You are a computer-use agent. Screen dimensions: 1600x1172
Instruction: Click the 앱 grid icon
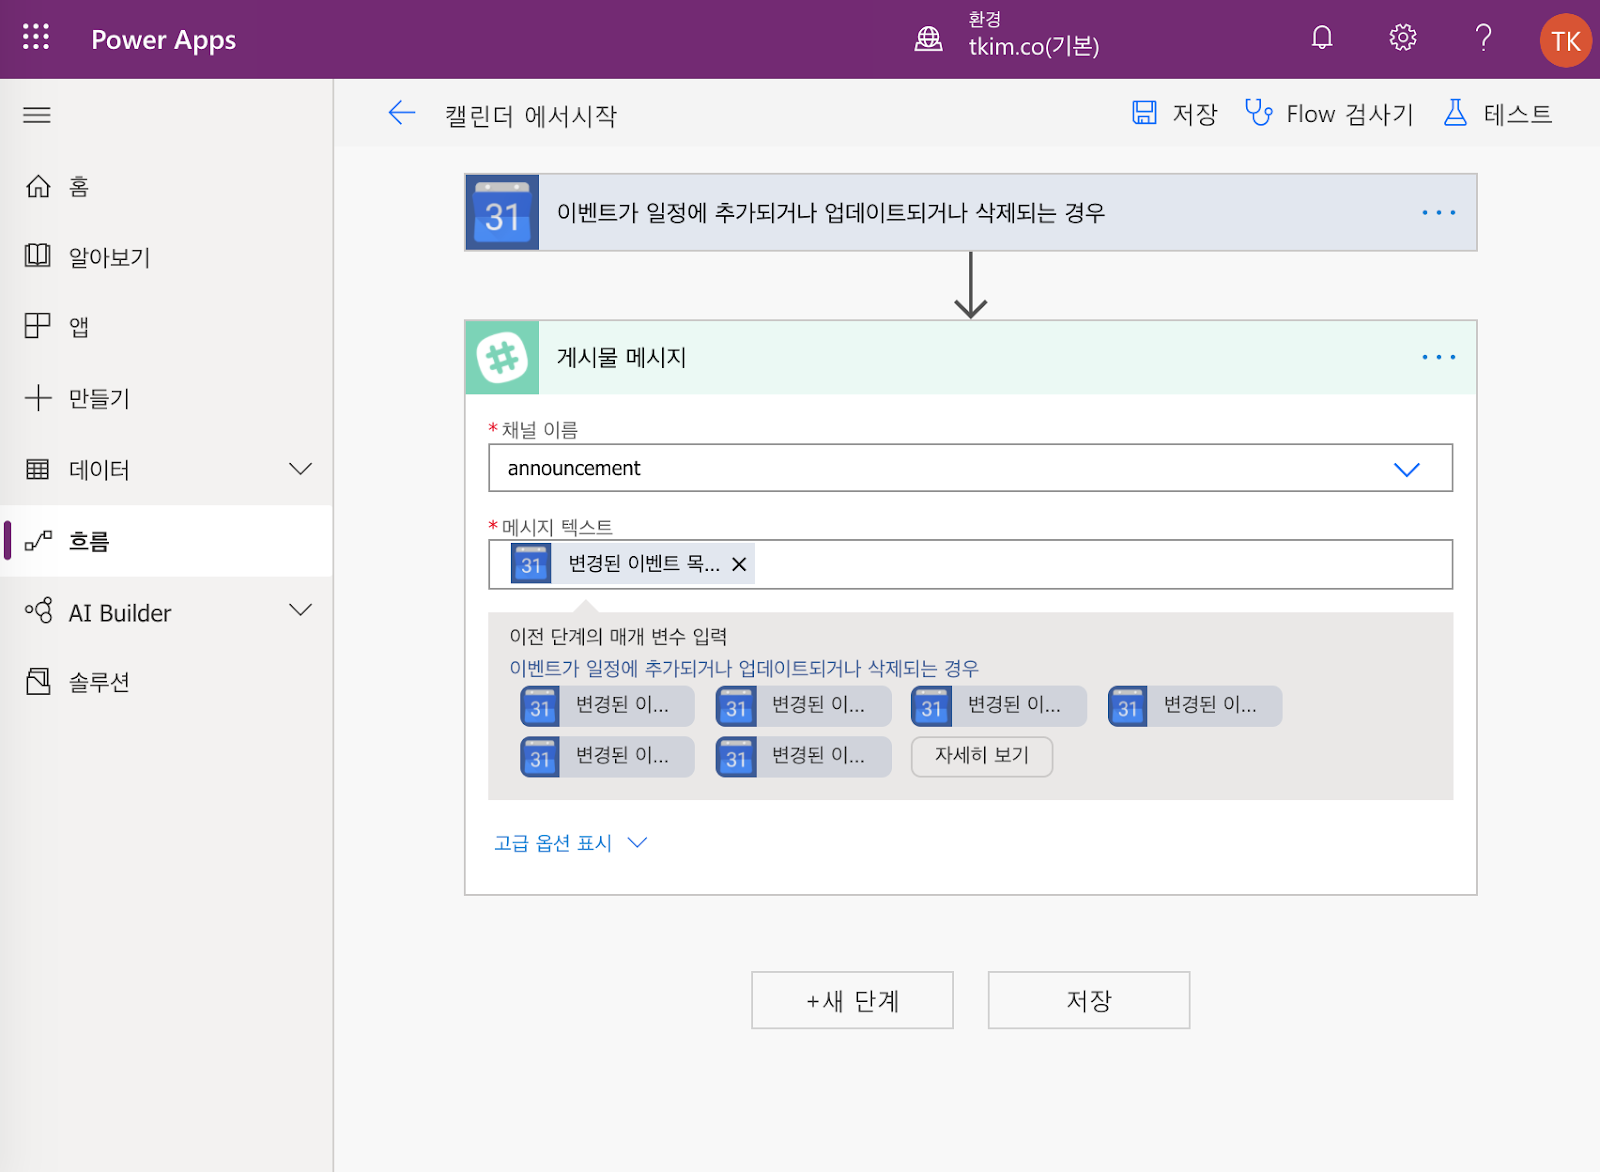(x=38, y=326)
